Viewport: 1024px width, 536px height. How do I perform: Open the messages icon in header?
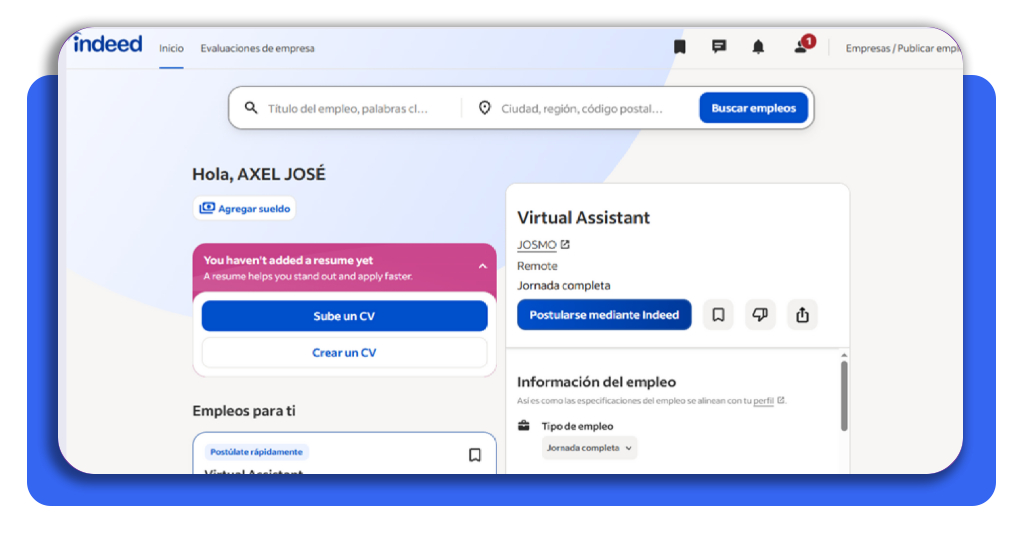point(719,47)
